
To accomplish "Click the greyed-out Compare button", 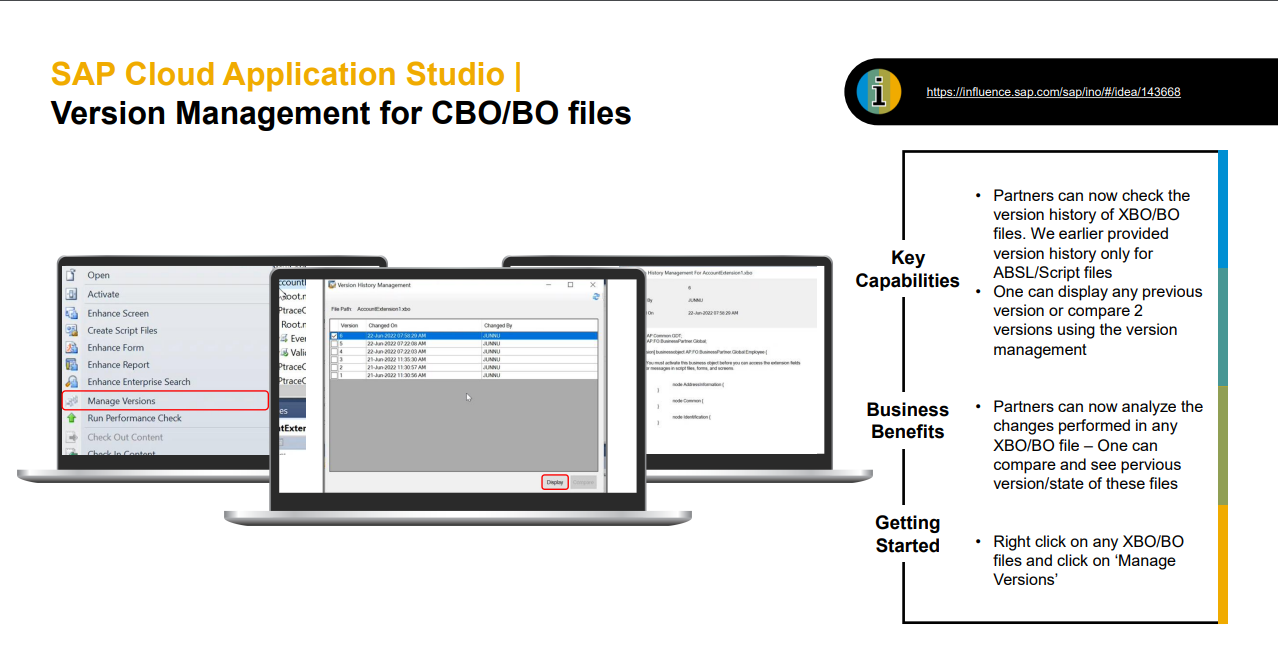I will point(583,482).
